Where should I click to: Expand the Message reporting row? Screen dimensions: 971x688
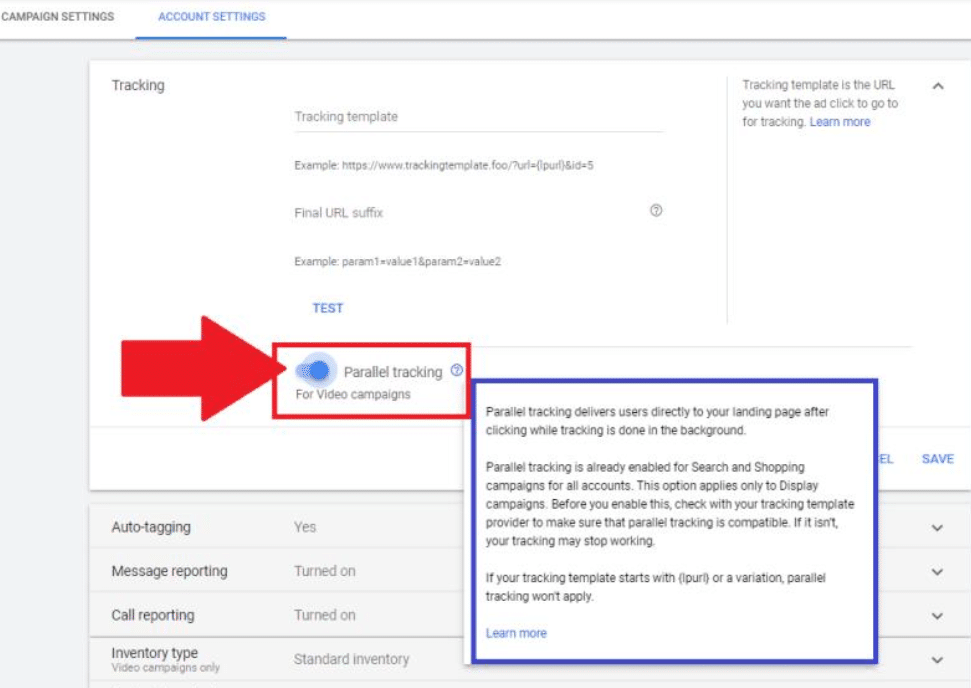(936, 569)
